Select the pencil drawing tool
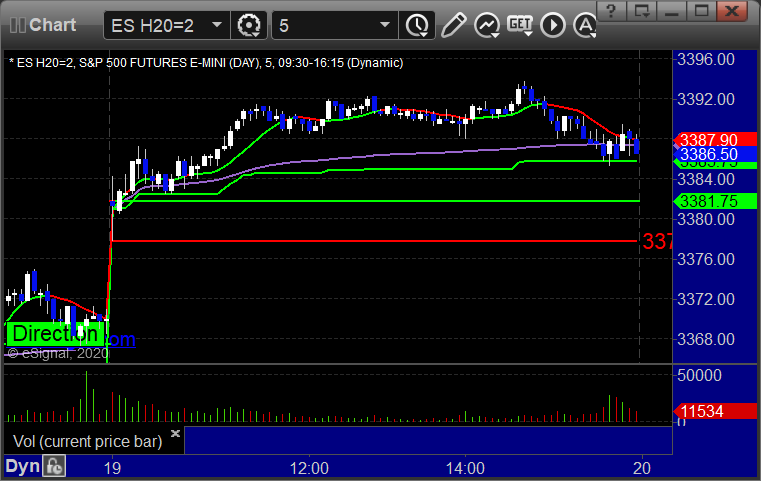Screen dimensions: 761x481 [453, 25]
